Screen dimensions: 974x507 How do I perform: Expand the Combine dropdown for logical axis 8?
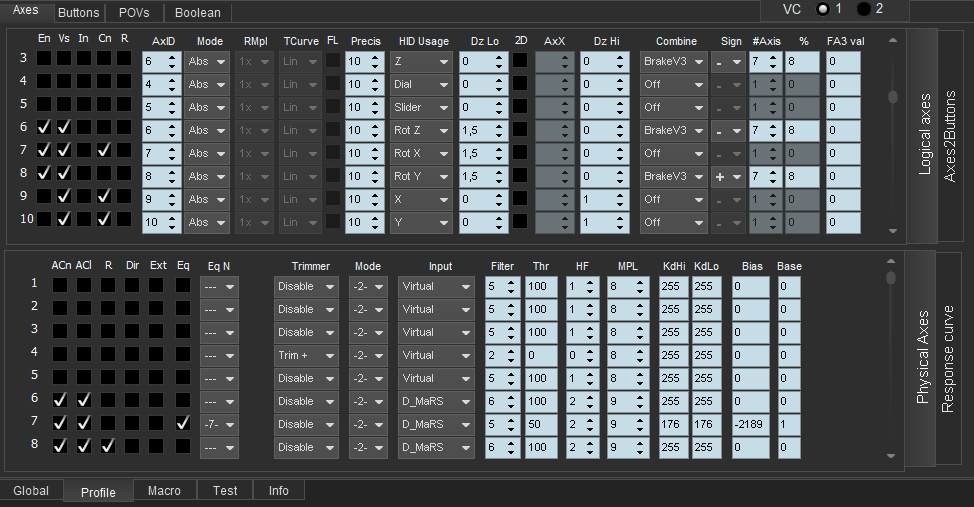(672, 176)
